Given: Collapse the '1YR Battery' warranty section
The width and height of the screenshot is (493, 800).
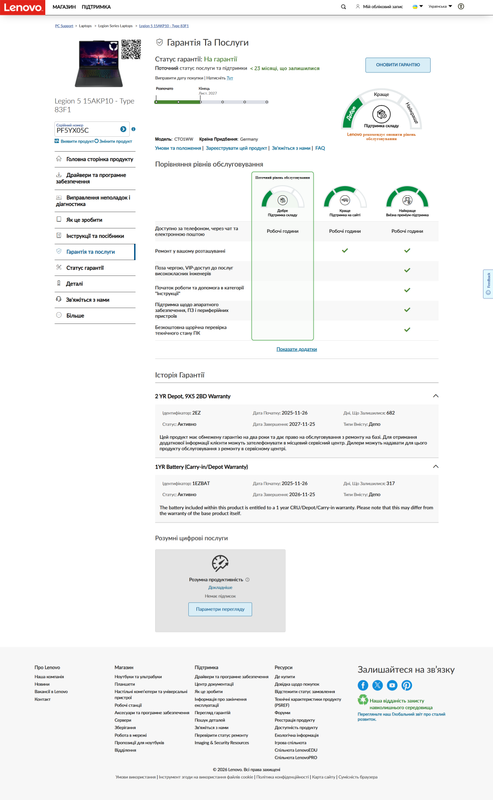Looking at the screenshot, I should pyautogui.click(x=435, y=466).
